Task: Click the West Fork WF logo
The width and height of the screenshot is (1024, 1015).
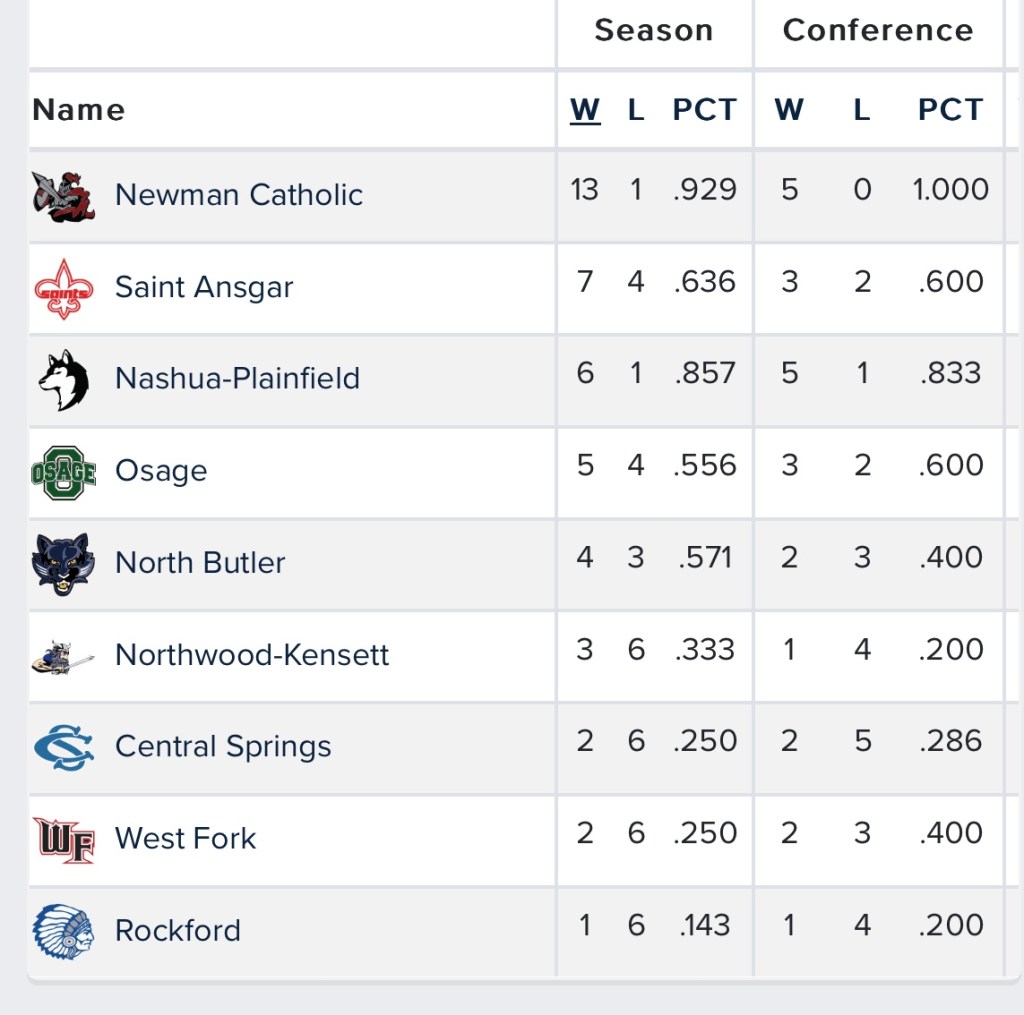Action: (x=63, y=839)
